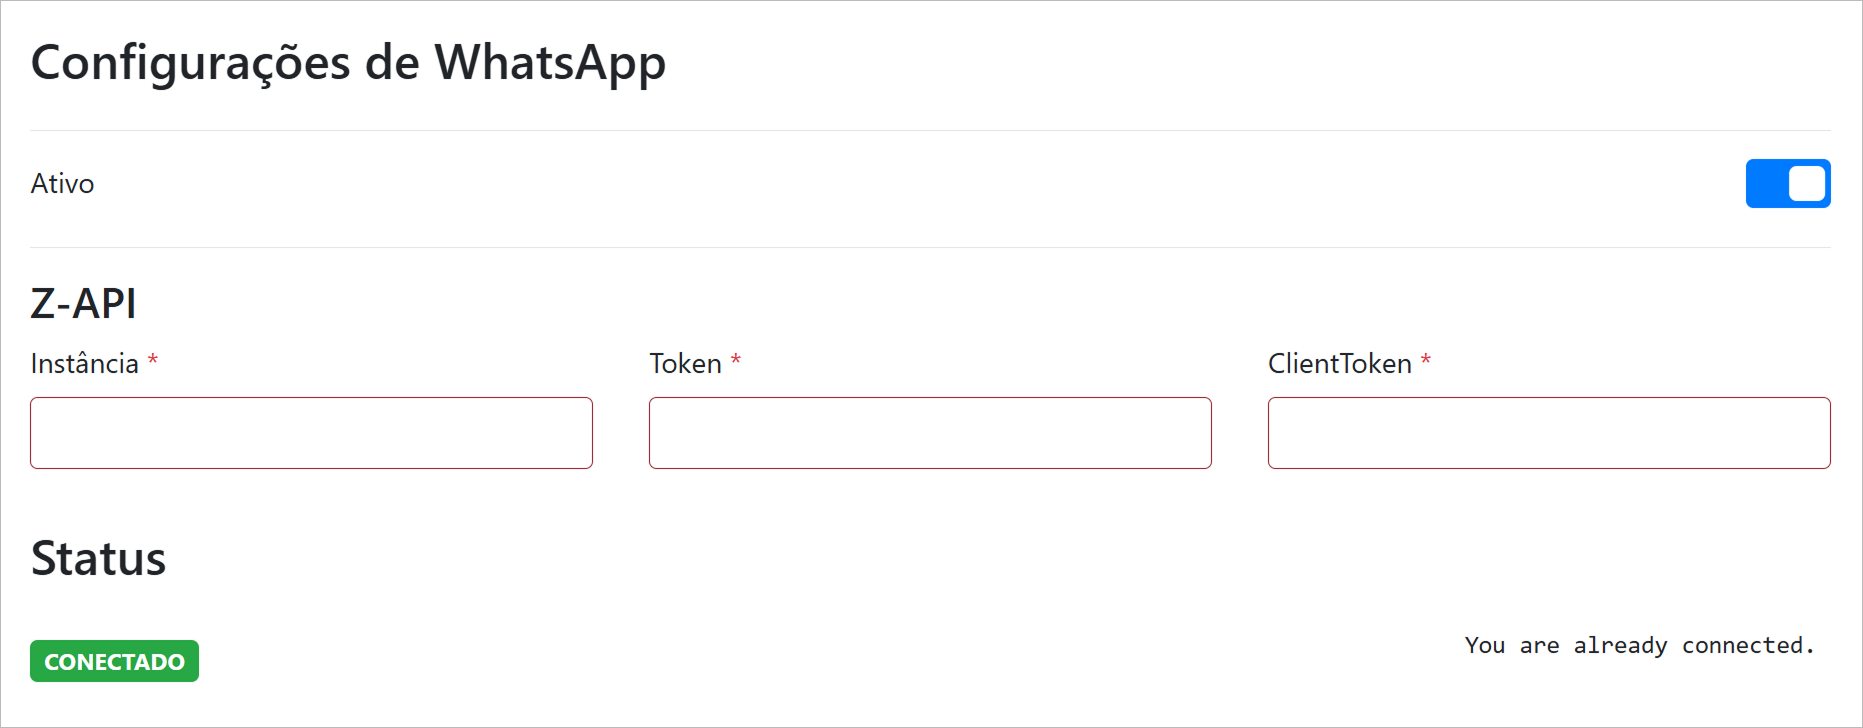Click the required asterisk next to Token
1863x728 pixels.
click(x=736, y=360)
